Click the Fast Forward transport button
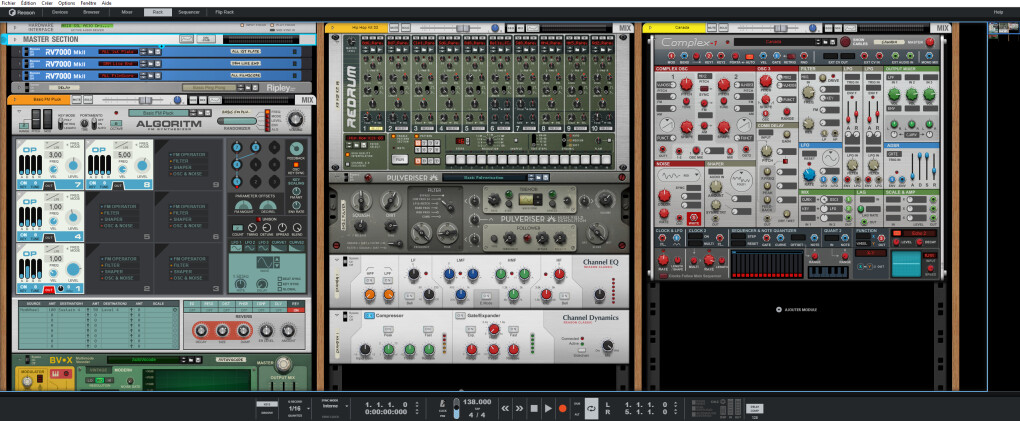This screenshot has height=421, width=1020. click(519, 408)
